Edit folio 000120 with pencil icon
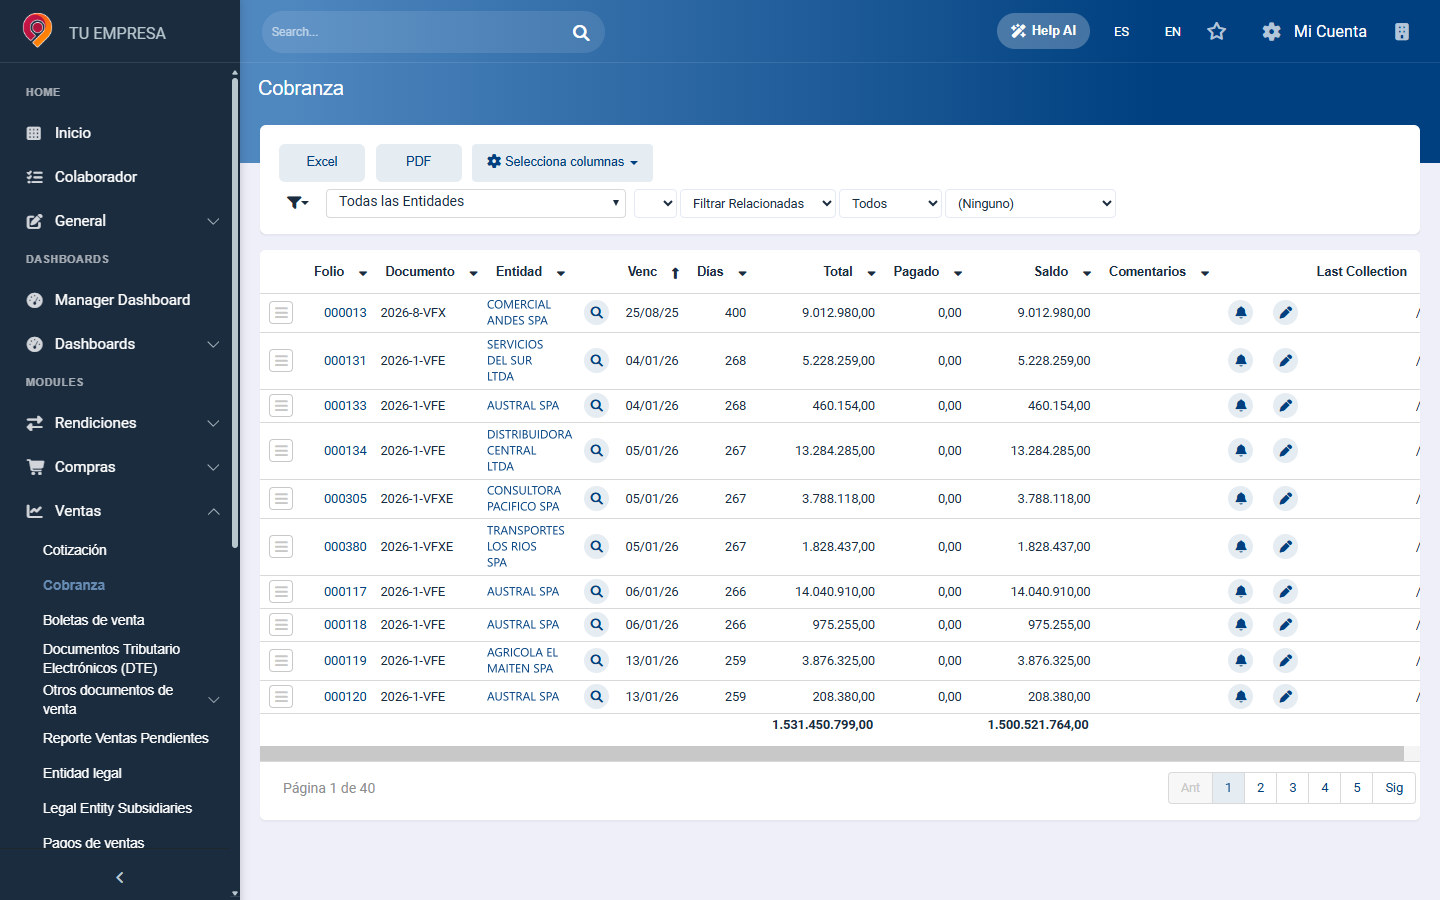 1285,697
